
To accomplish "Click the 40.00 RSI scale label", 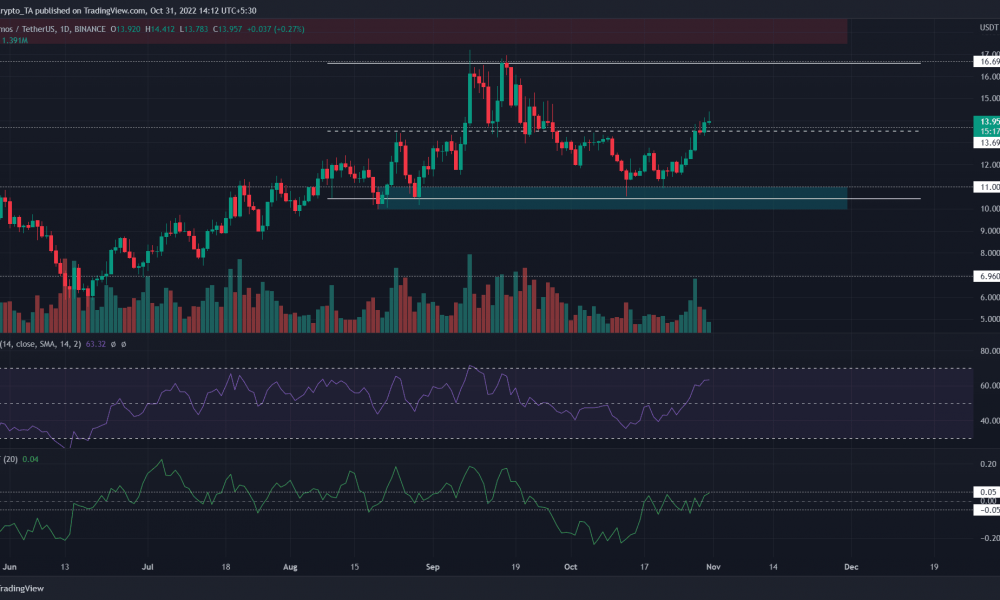I will pyautogui.click(x=990, y=420).
